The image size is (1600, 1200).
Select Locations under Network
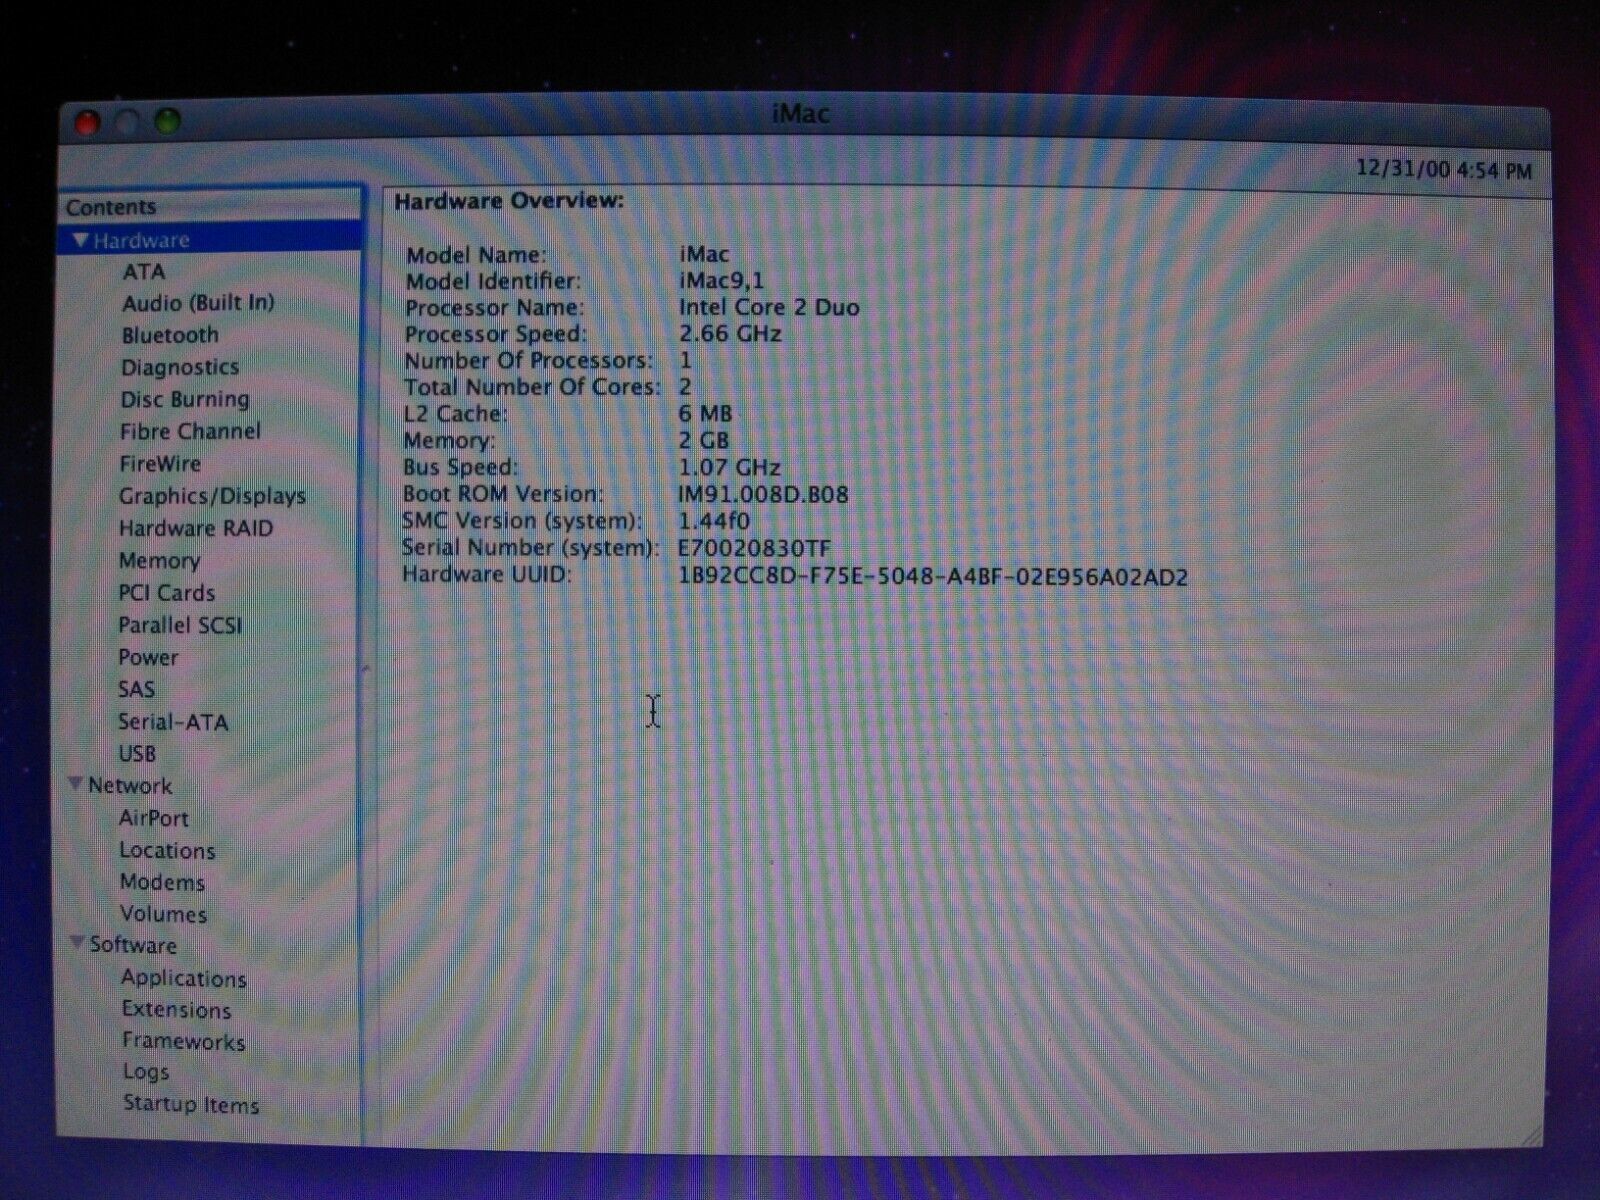pos(167,850)
